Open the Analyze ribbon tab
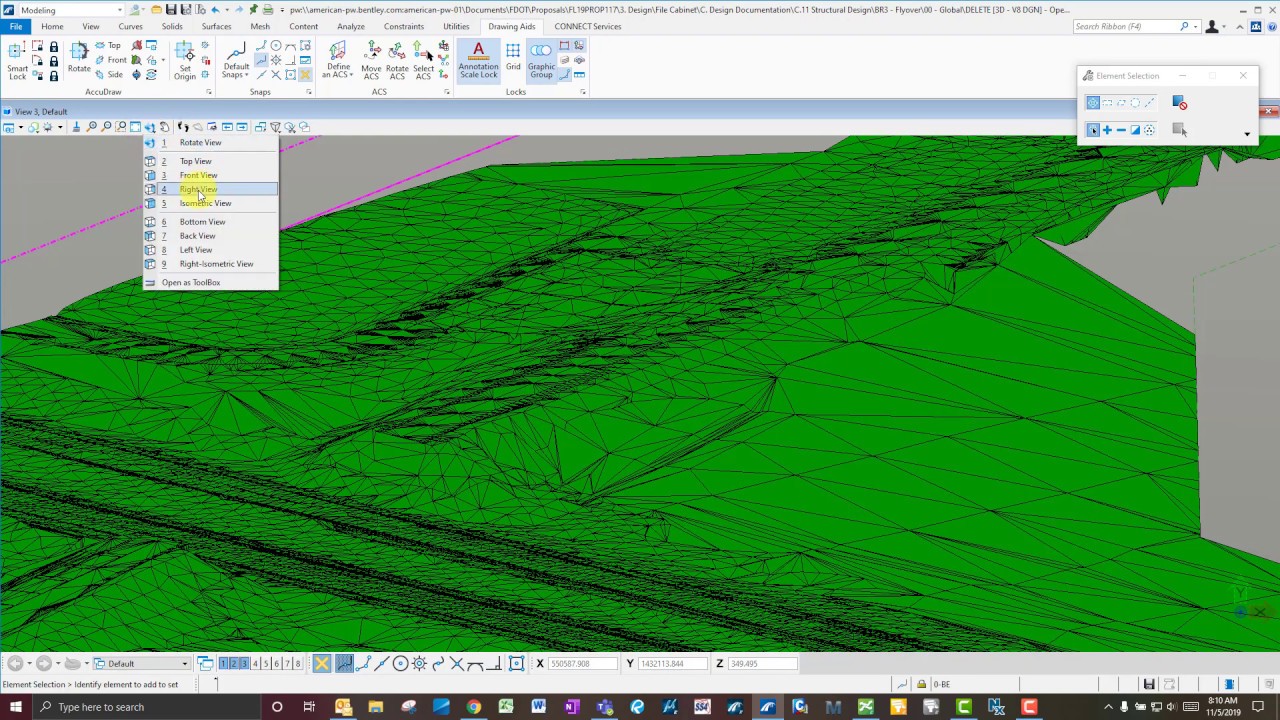 pyautogui.click(x=351, y=26)
